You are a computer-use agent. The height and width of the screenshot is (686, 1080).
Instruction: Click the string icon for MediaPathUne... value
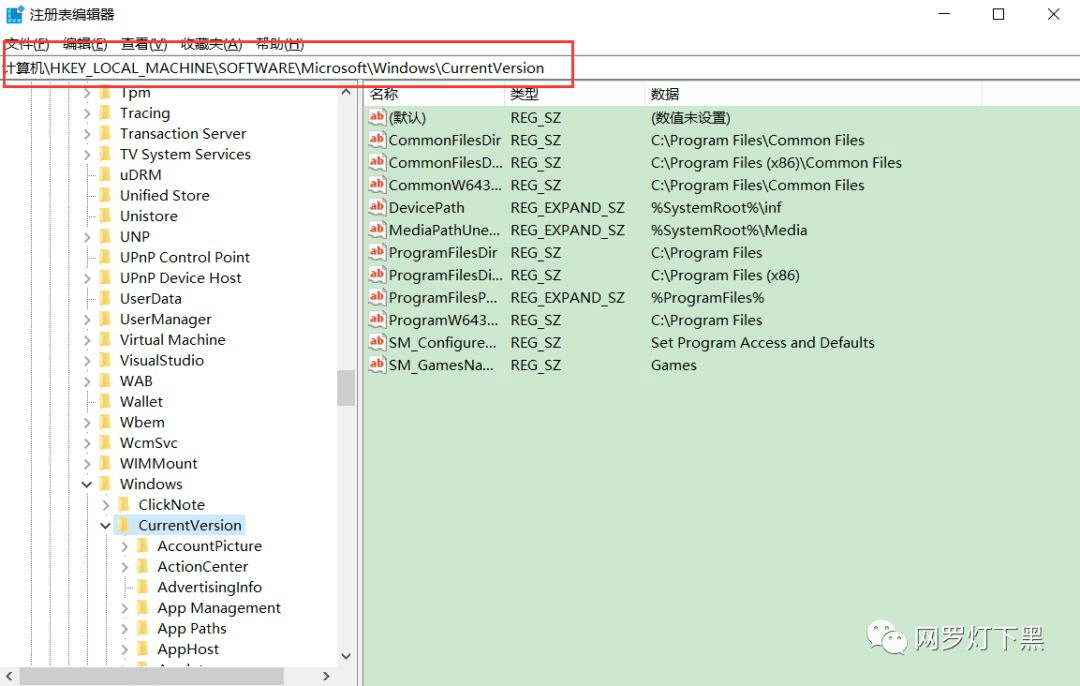(x=377, y=230)
